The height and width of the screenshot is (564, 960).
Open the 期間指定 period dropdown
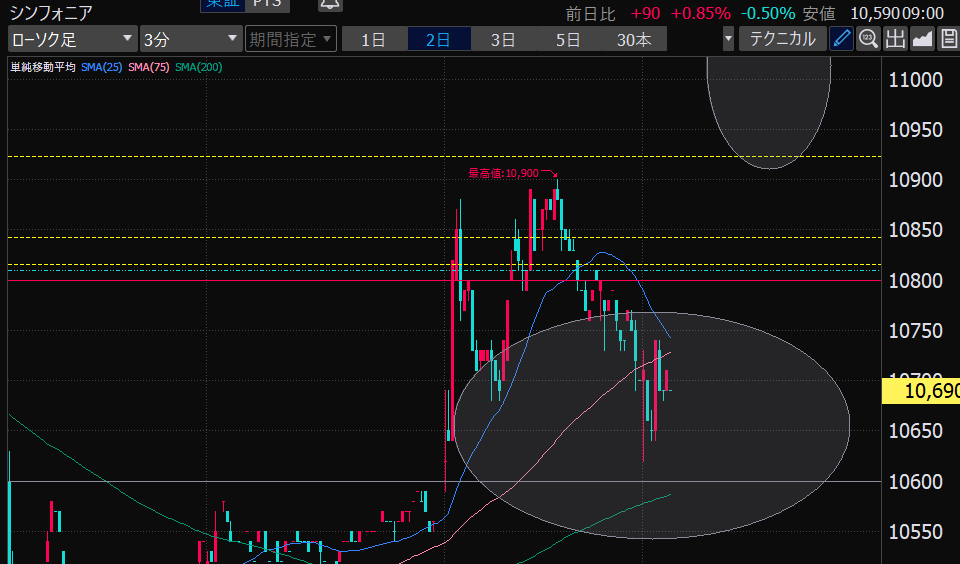[x=290, y=39]
